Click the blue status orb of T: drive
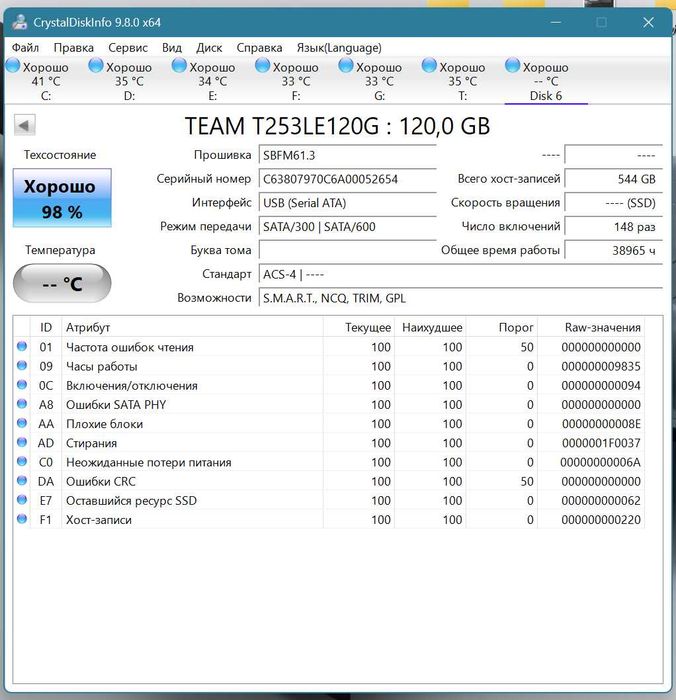The height and width of the screenshot is (700, 676). [x=429, y=66]
